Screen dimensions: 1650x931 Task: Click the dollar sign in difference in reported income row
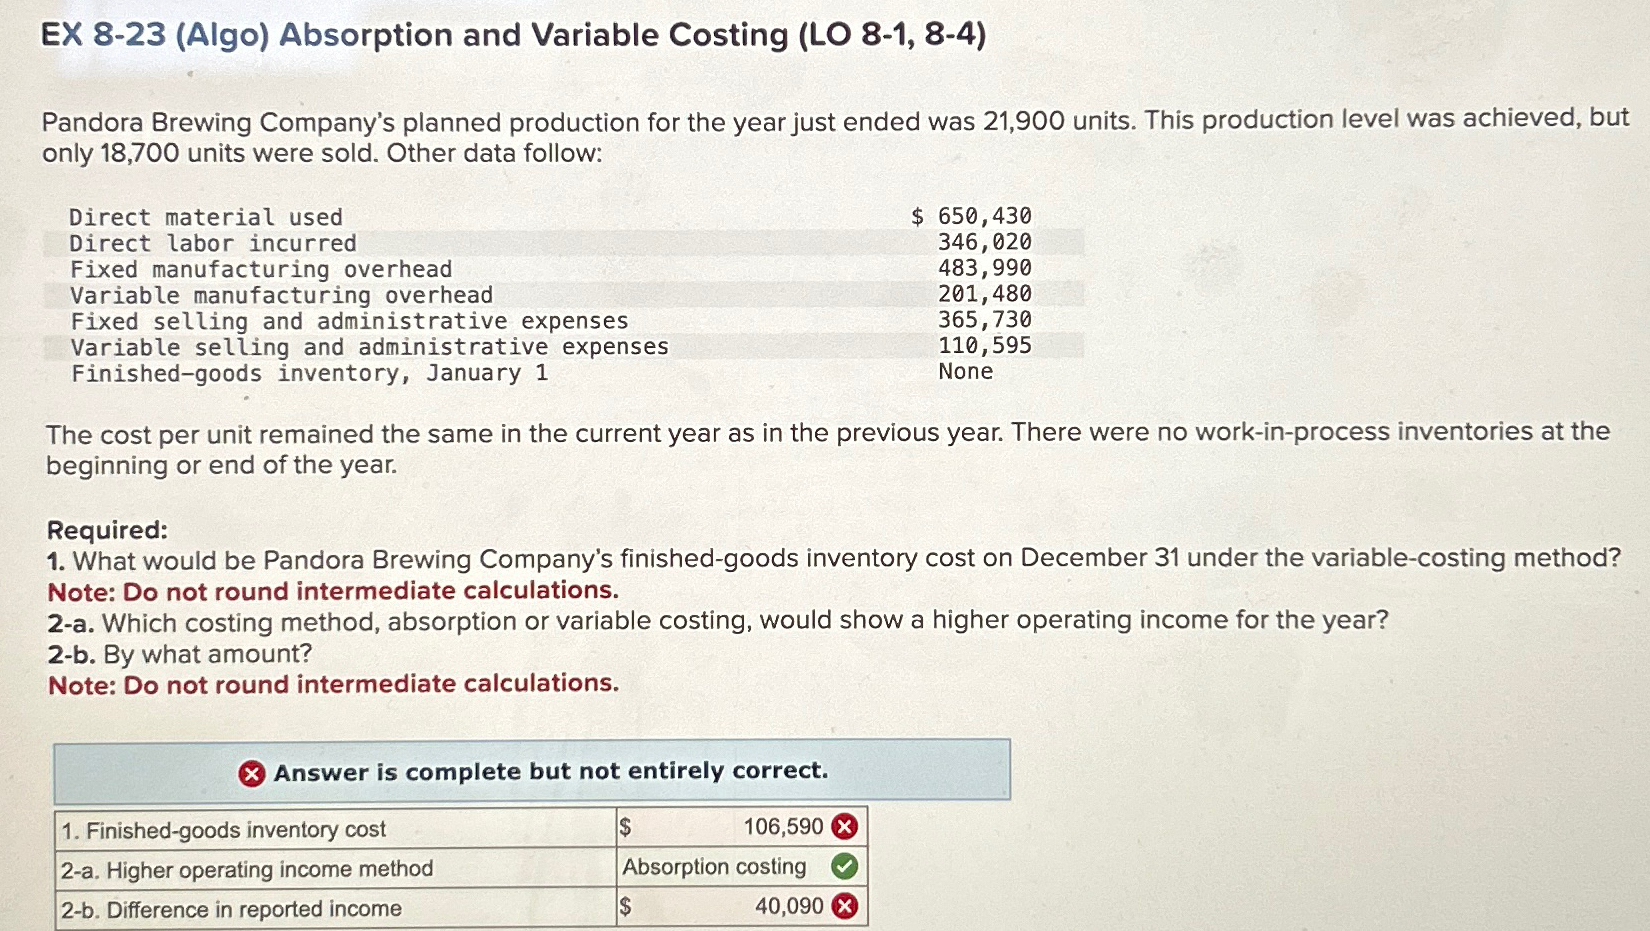[x=627, y=907]
